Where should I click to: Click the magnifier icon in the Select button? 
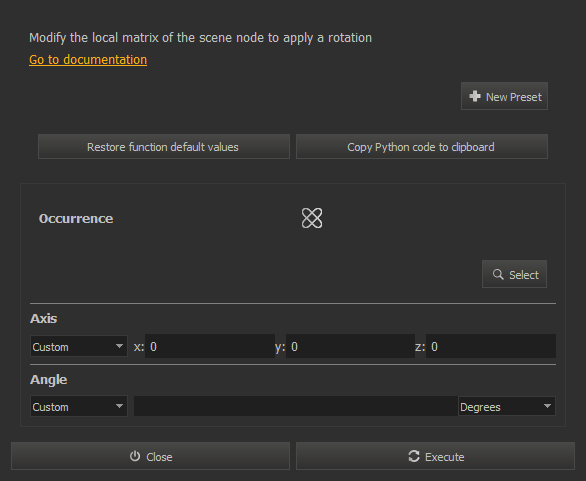pos(498,274)
